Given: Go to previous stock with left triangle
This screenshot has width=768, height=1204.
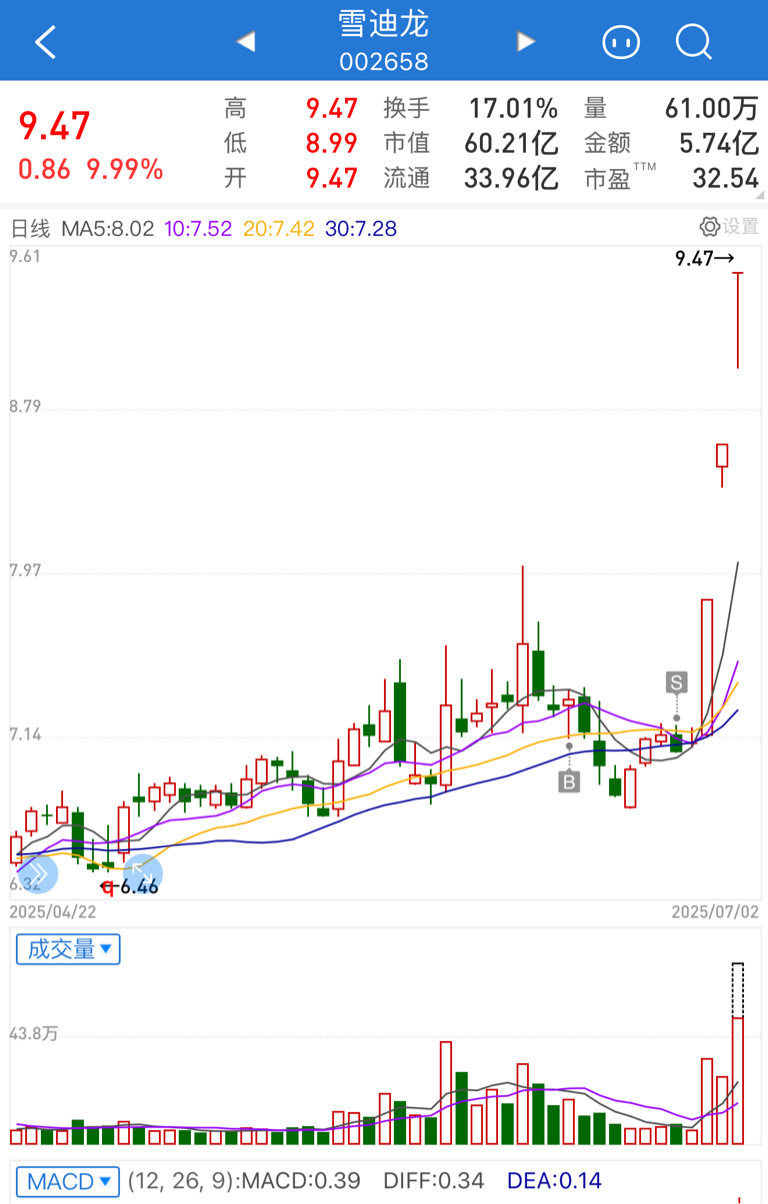Looking at the screenshot, I should point(246,42).
